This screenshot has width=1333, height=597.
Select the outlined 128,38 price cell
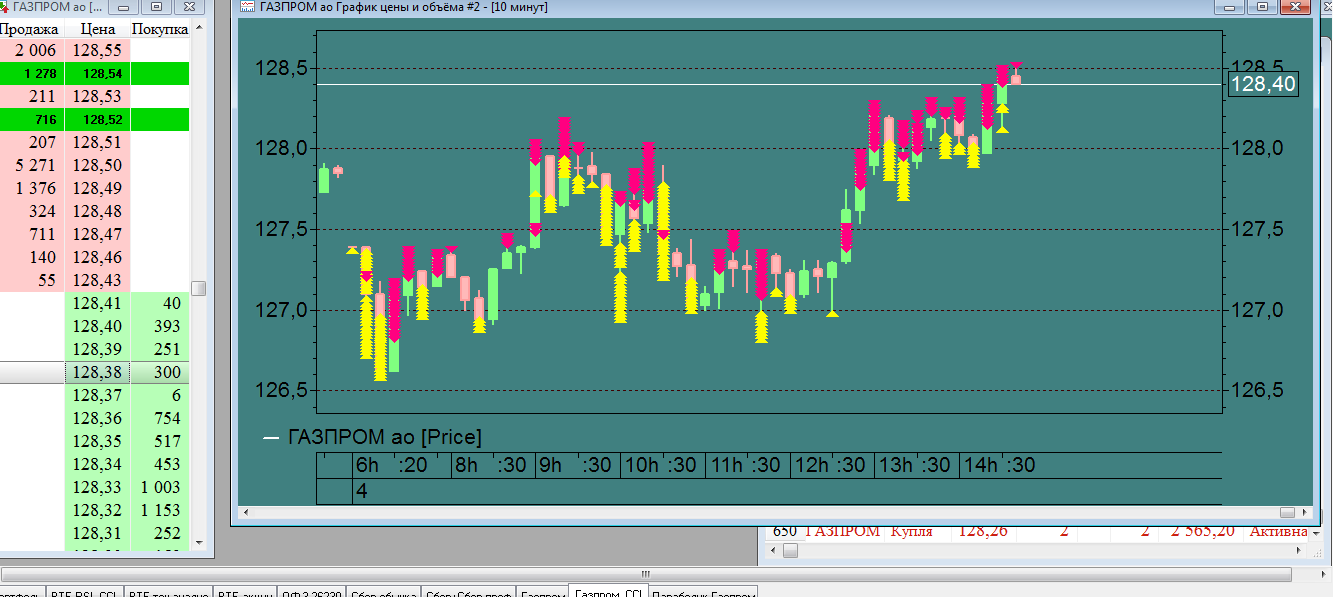pyautogui.click(x=97, y=372)
